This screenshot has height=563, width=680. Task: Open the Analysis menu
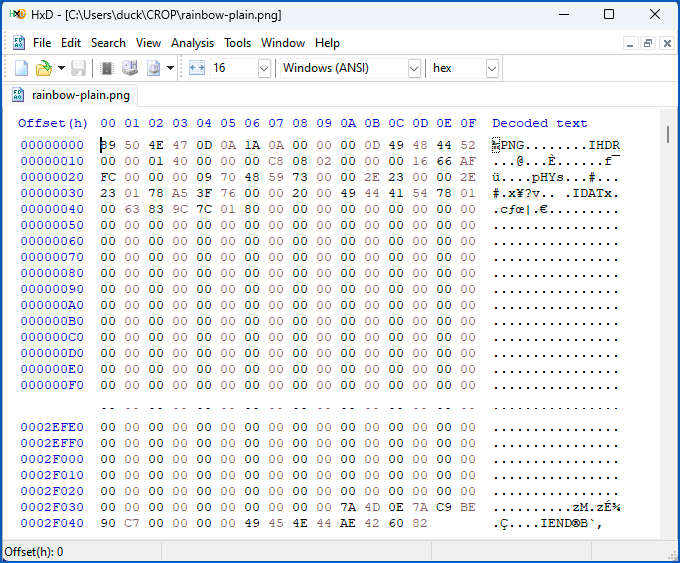click(192, 43)
